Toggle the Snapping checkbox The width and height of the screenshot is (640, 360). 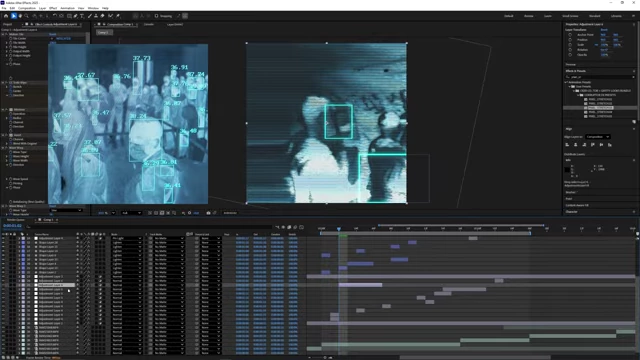[x=156, y=16]
